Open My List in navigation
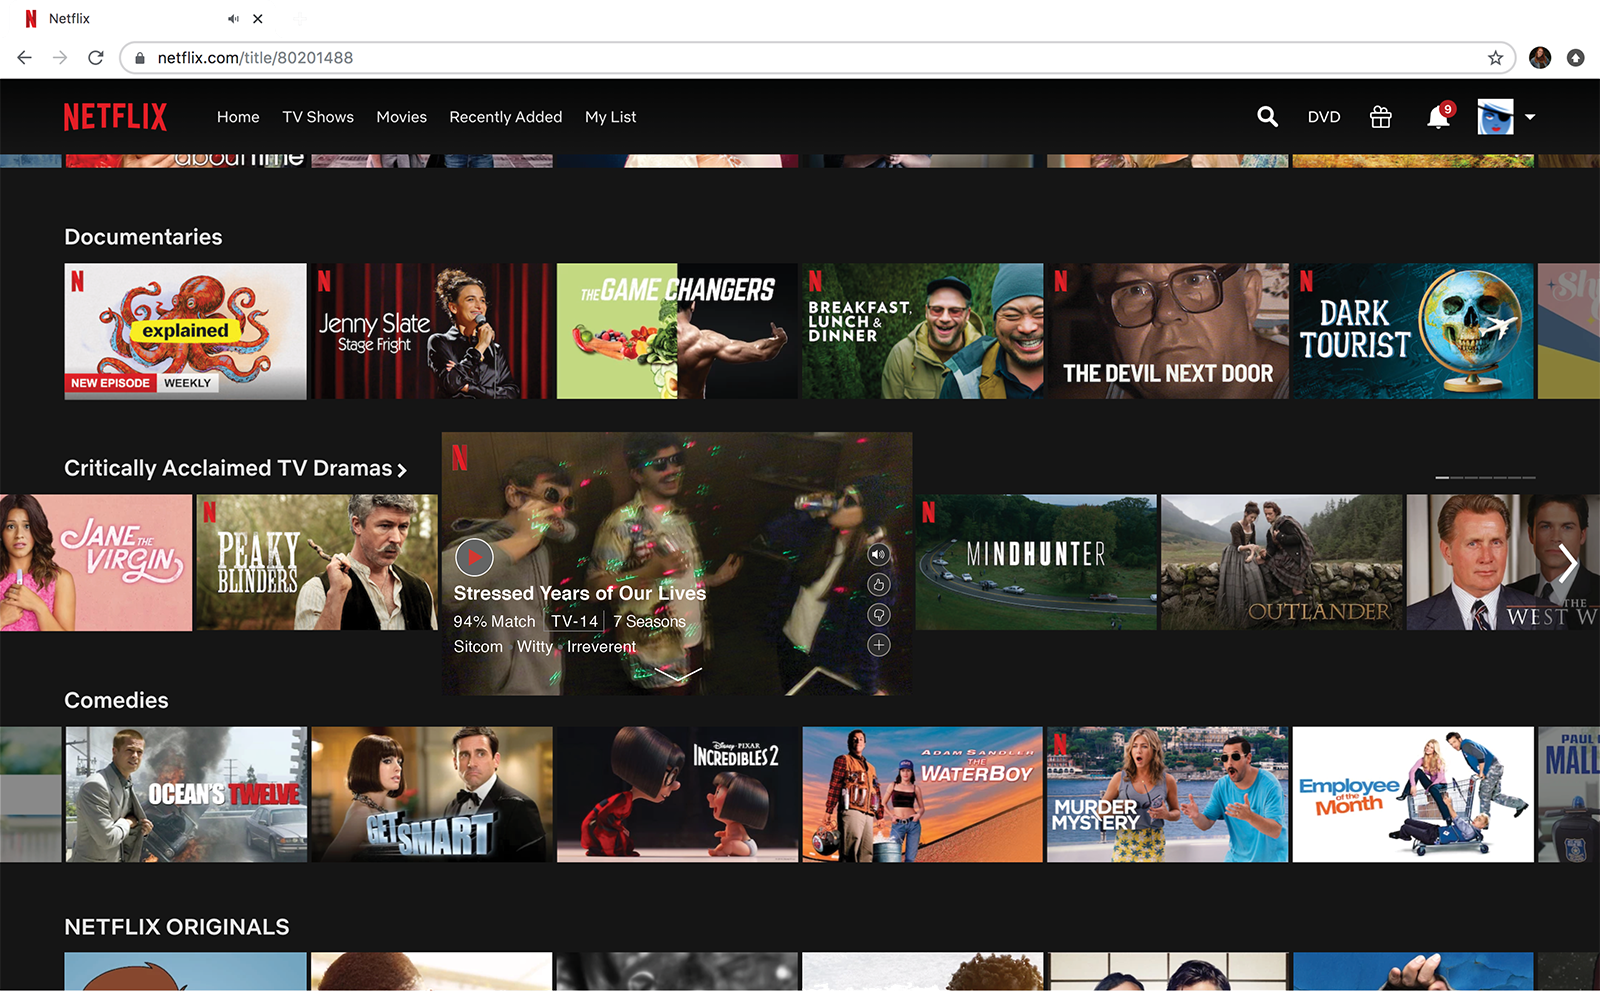 point(610,117)
